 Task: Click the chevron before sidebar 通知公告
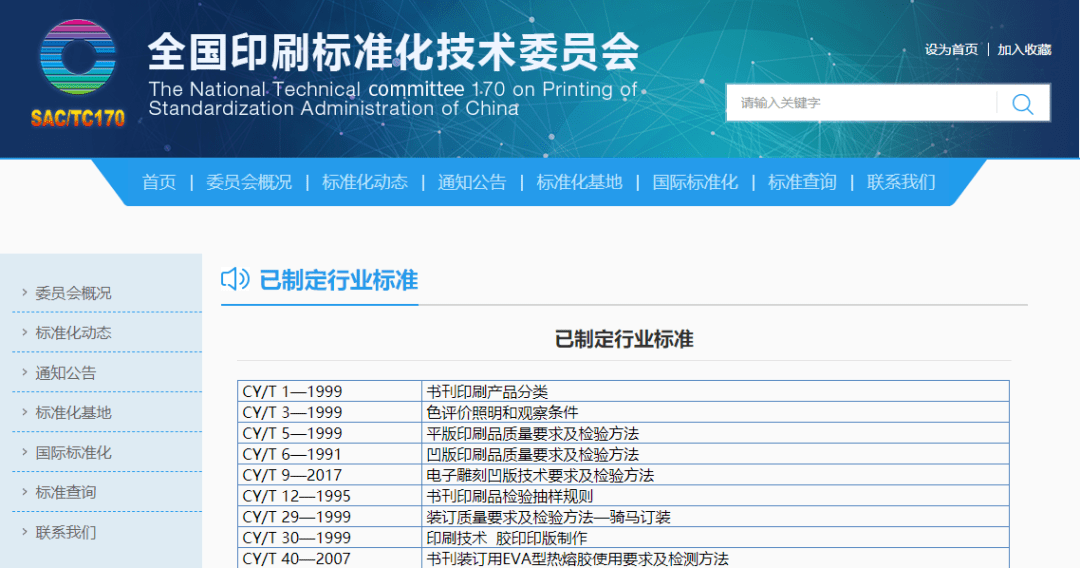pos(24,372)
